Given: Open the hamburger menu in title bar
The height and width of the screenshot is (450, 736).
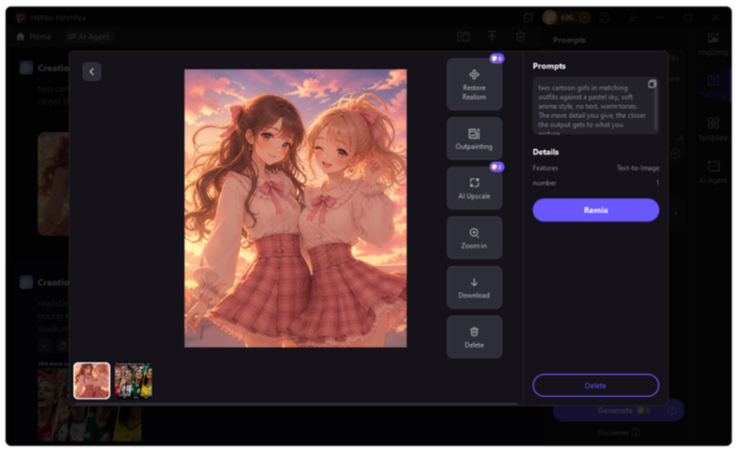Looking at the screenshot, I should pos(632,18).
